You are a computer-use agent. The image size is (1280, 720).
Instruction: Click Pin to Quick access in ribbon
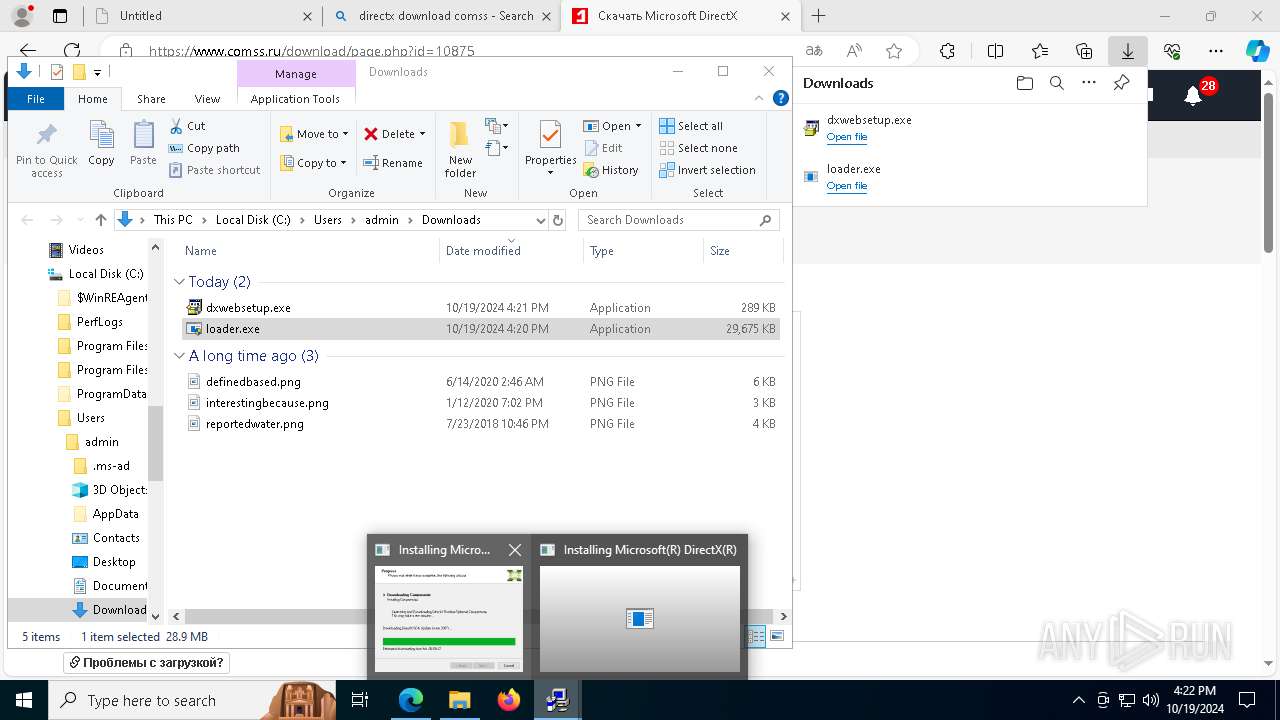point(46,150)
